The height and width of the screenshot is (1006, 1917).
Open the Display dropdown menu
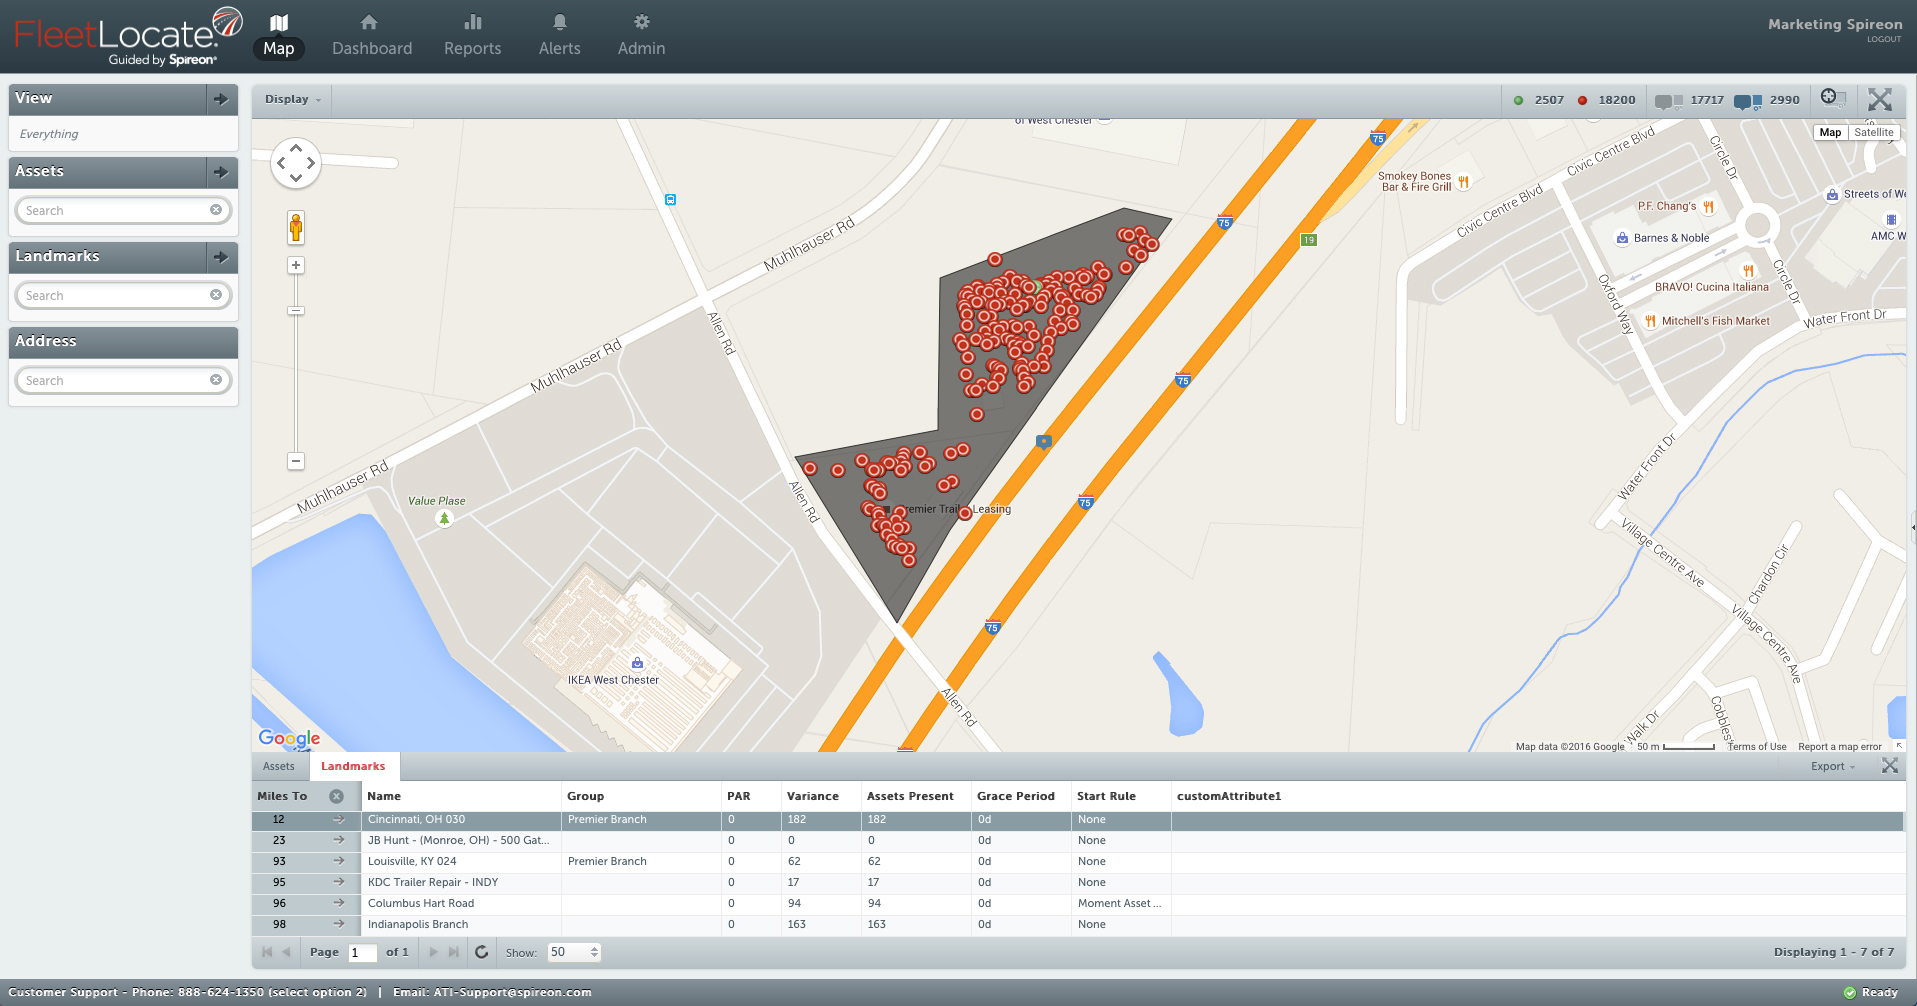click(293, 100)
